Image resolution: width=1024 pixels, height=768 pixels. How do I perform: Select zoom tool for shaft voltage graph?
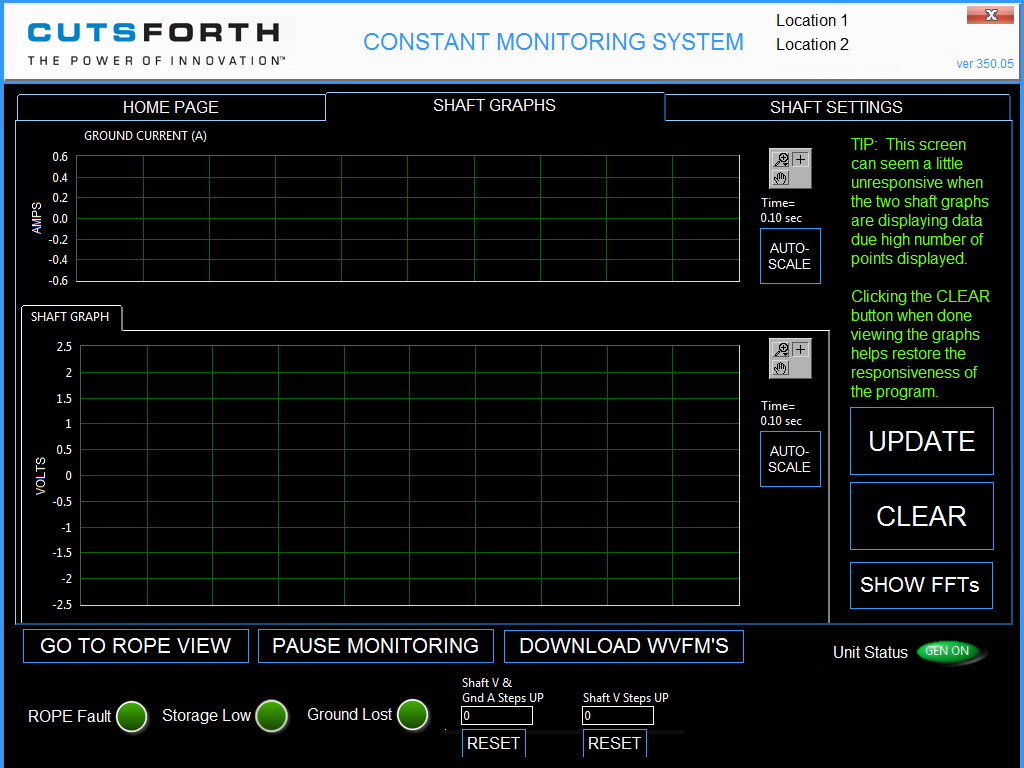(x=781, y=349)
